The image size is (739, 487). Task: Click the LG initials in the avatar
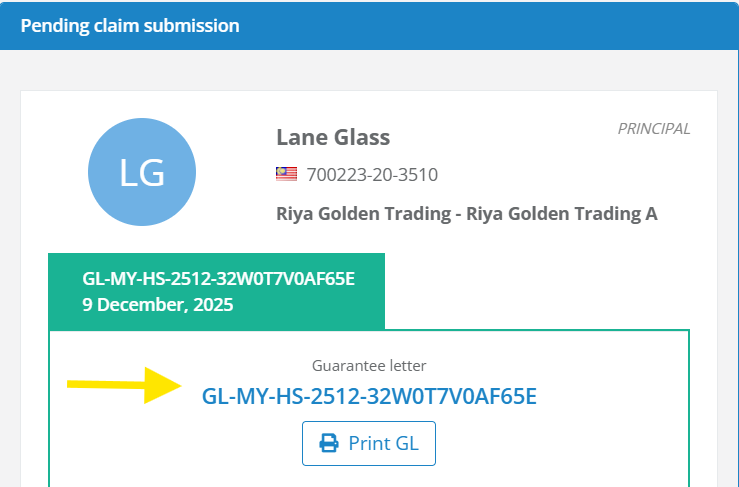click(x=141, y=173)
